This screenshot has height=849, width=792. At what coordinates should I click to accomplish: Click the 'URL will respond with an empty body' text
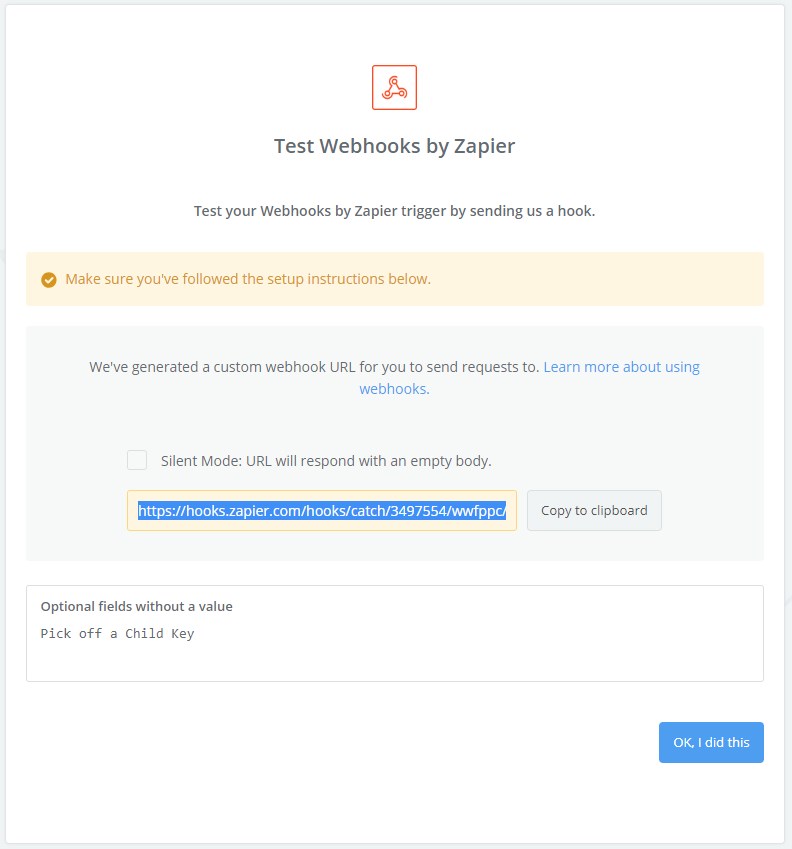[366, 461]
